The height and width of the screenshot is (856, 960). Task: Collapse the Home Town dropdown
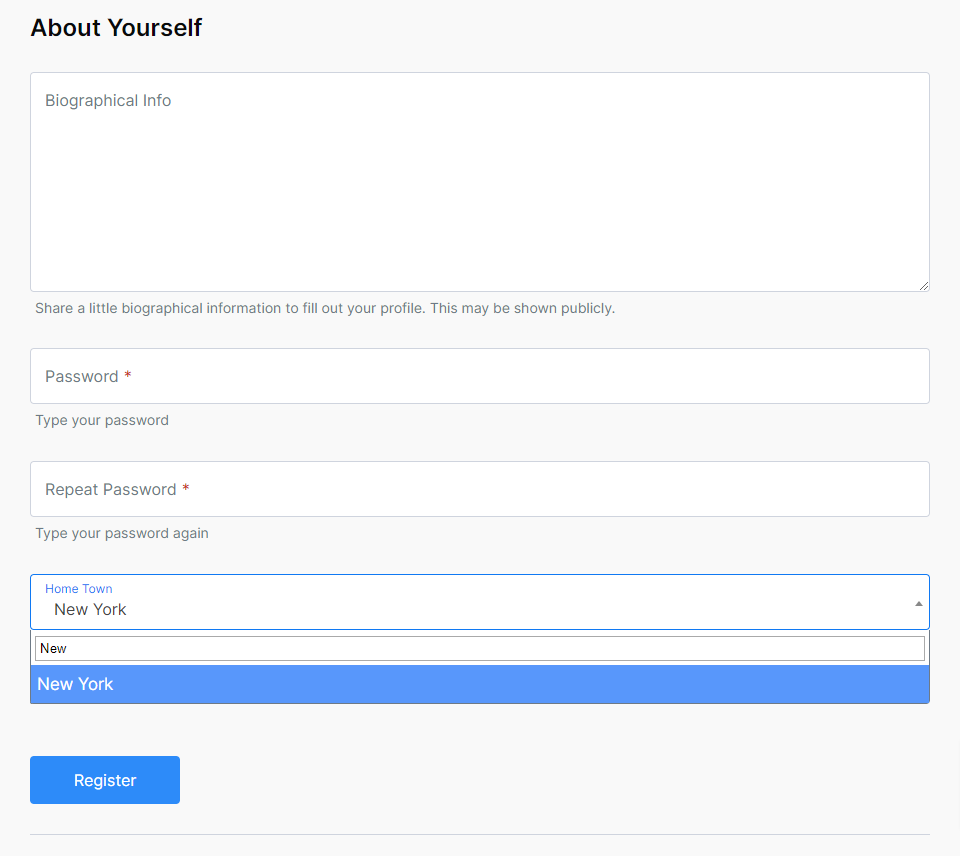coord(479,602)
